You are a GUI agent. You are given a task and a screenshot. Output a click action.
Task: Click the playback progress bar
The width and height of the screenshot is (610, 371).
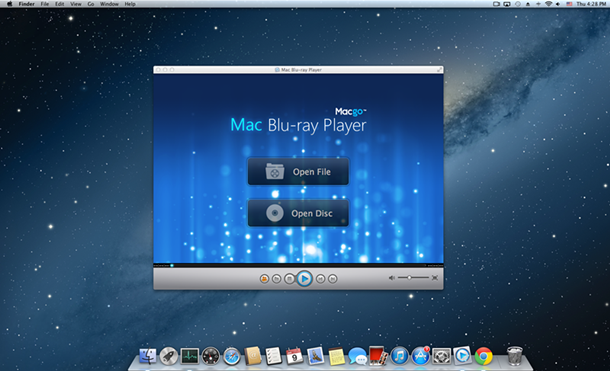(x=298, y=265)
